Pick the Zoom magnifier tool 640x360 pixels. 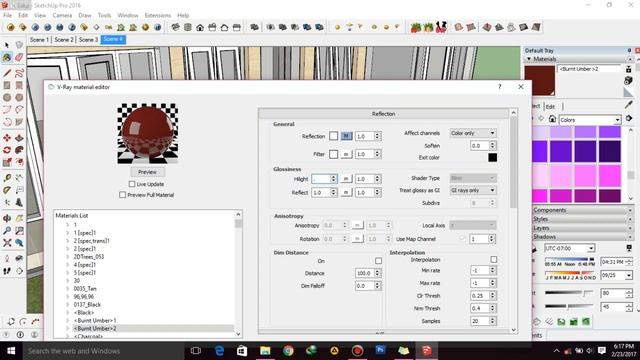7,231
